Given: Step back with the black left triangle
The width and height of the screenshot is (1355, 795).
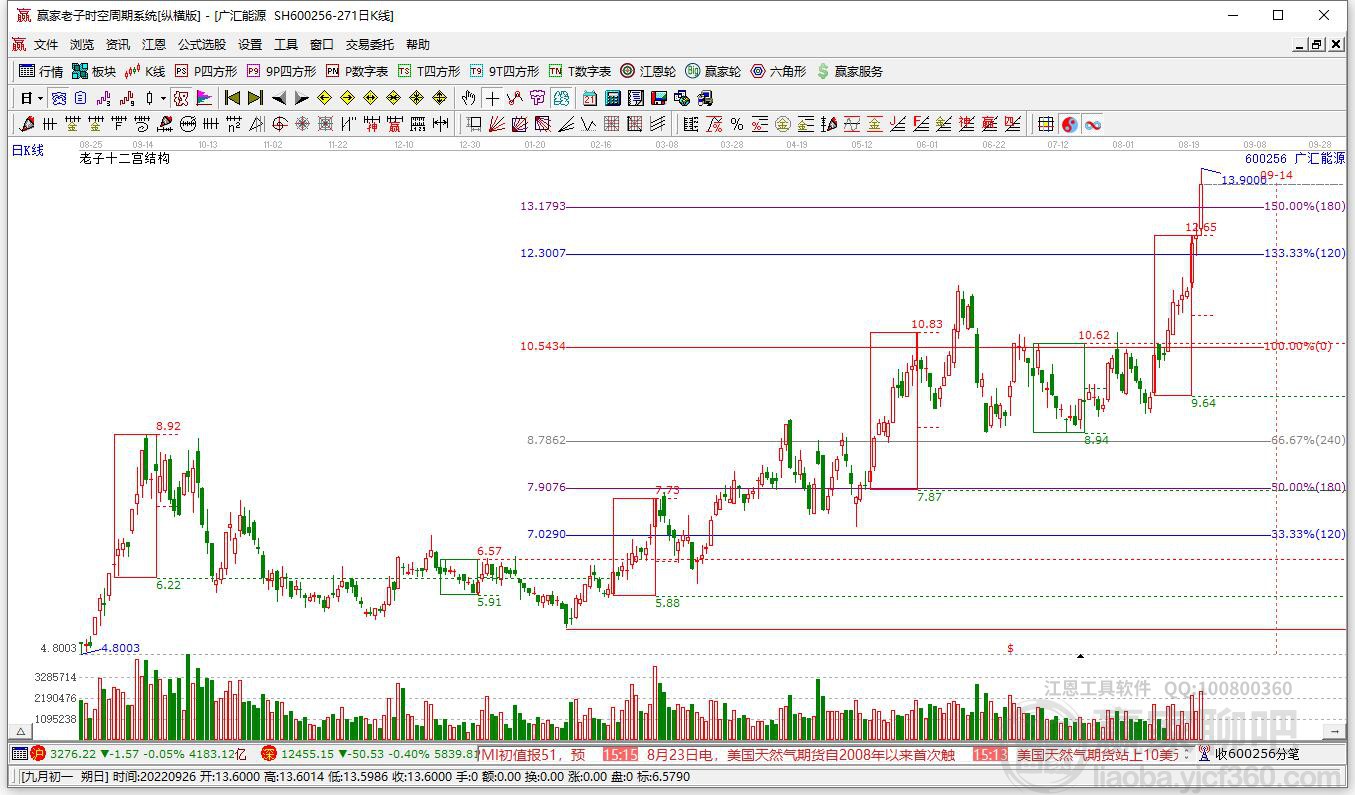Looking at the screenshot, I should pos(279,98).
